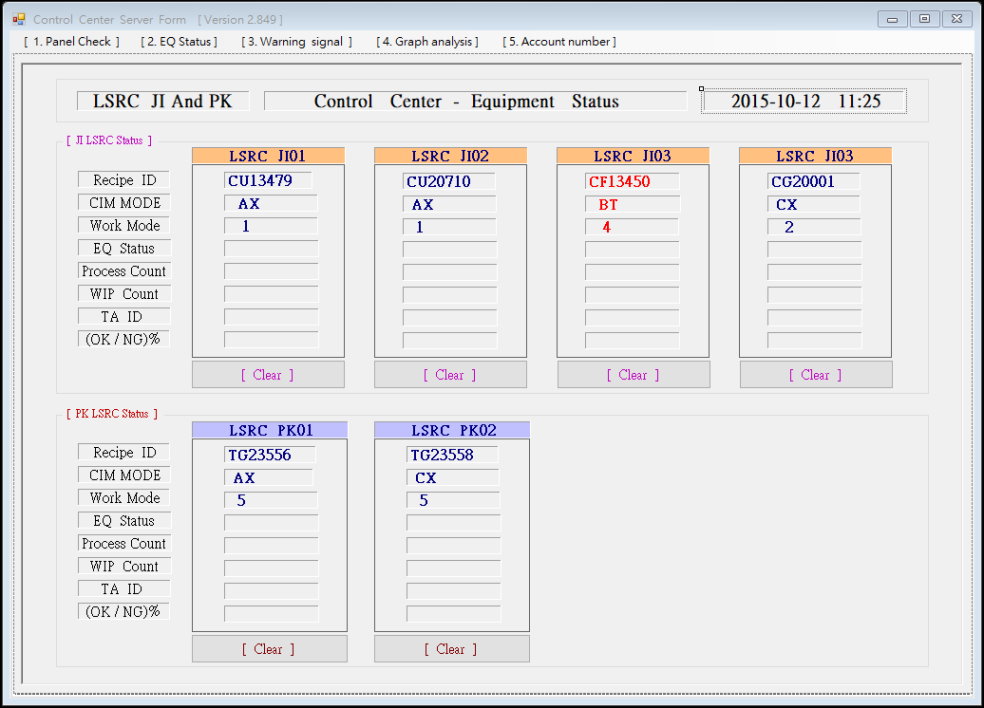
Task: Click Clear below the red CF13450 panel
Action: tap(633, 375)
